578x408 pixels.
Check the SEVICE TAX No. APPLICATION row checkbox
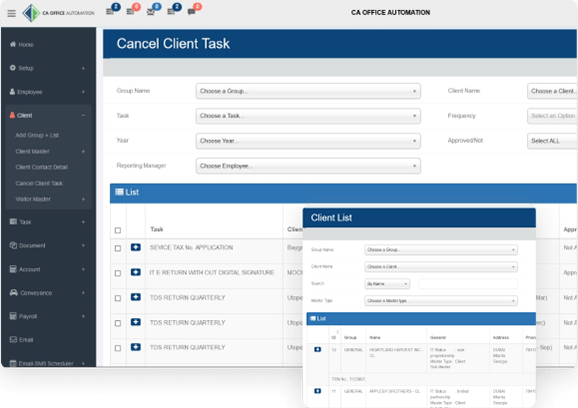(x=118, y=248)
